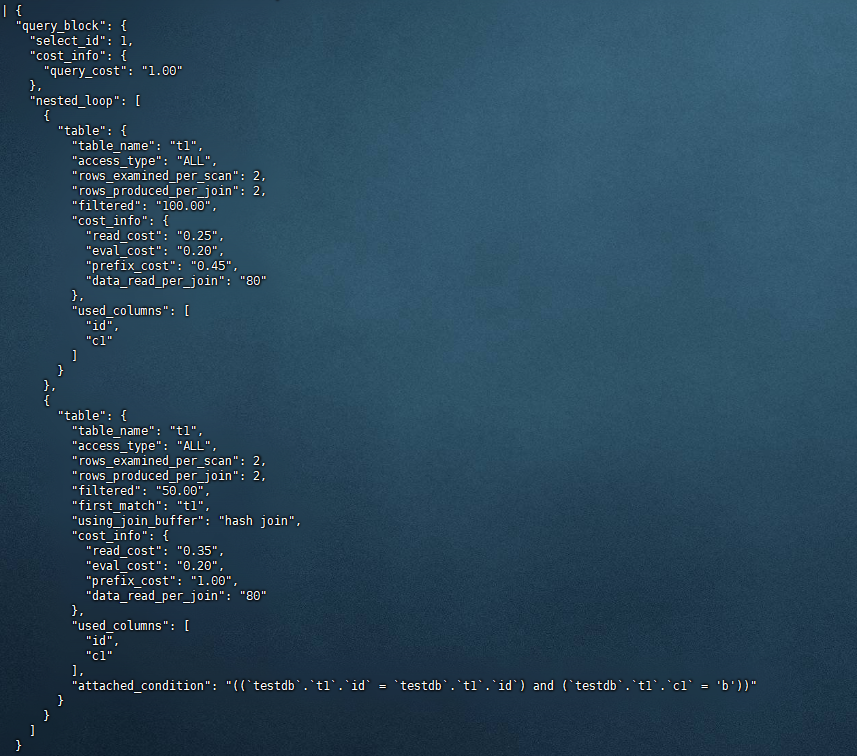
Task: Click data_read_per_join line following prefix_cost 1.00
Action: pyautogui.click(x=176, y=596)
